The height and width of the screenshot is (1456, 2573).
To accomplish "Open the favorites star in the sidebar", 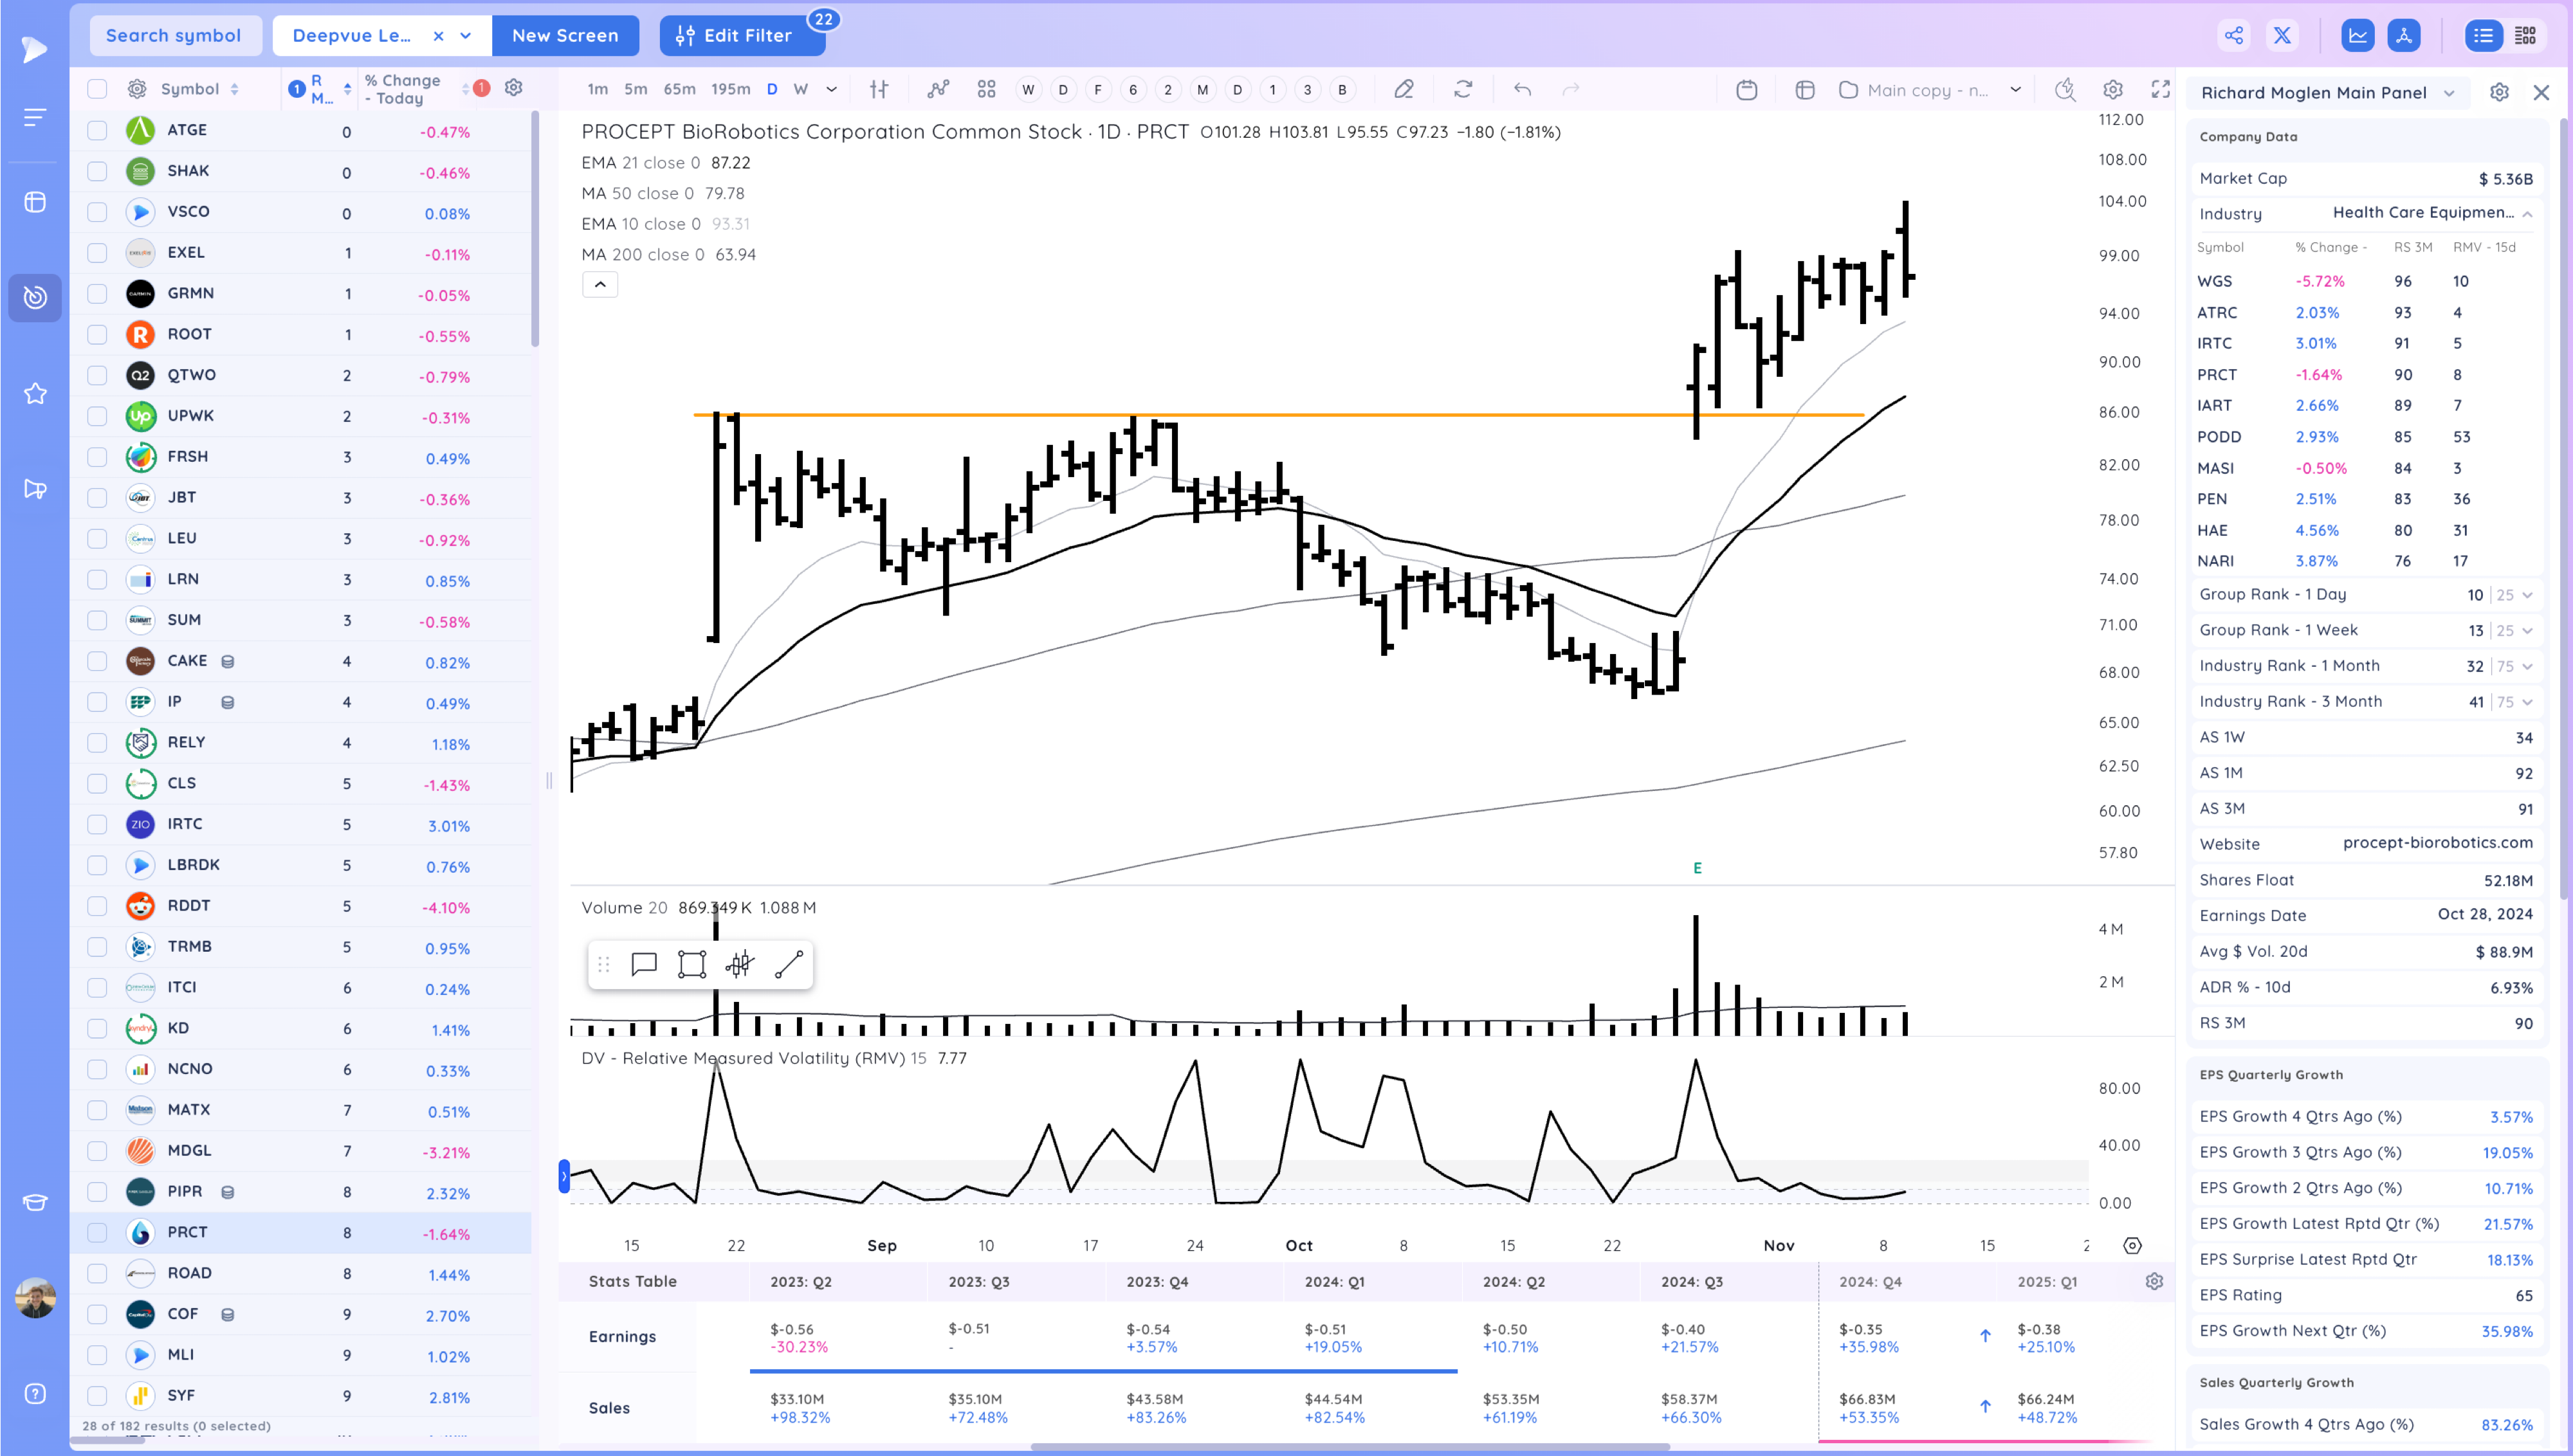I will coord(35,394).
